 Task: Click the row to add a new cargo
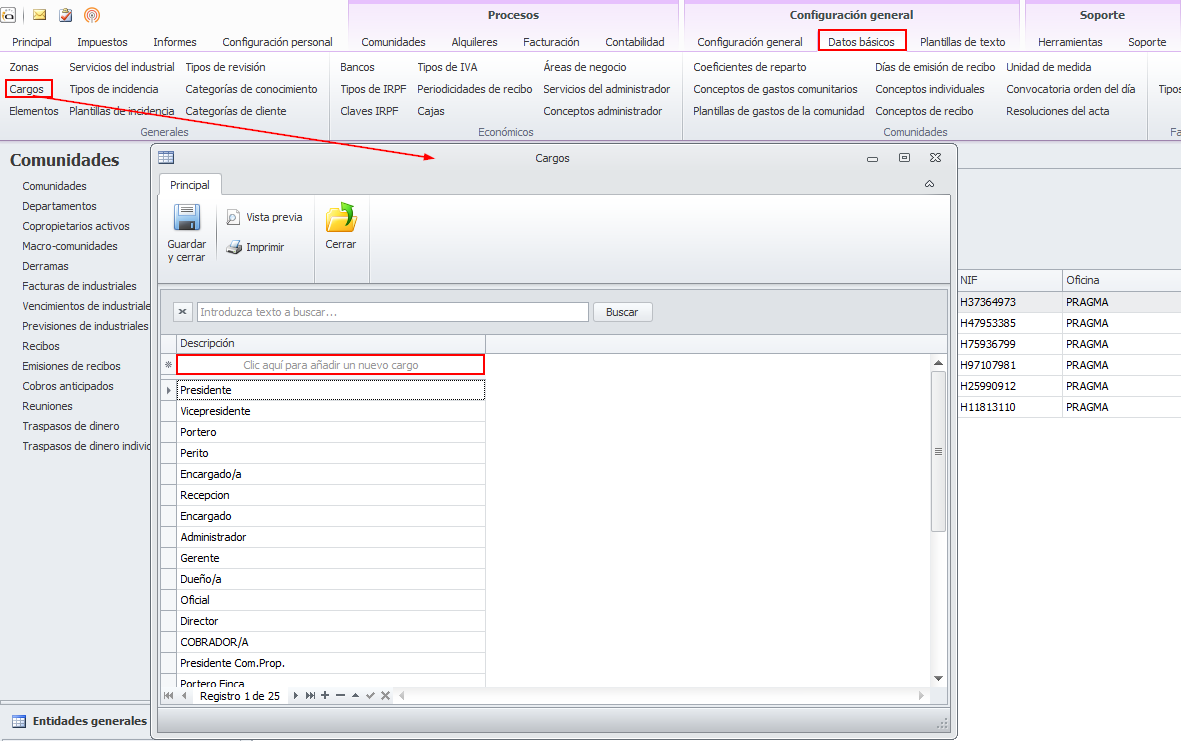click(x=331, y=364)
